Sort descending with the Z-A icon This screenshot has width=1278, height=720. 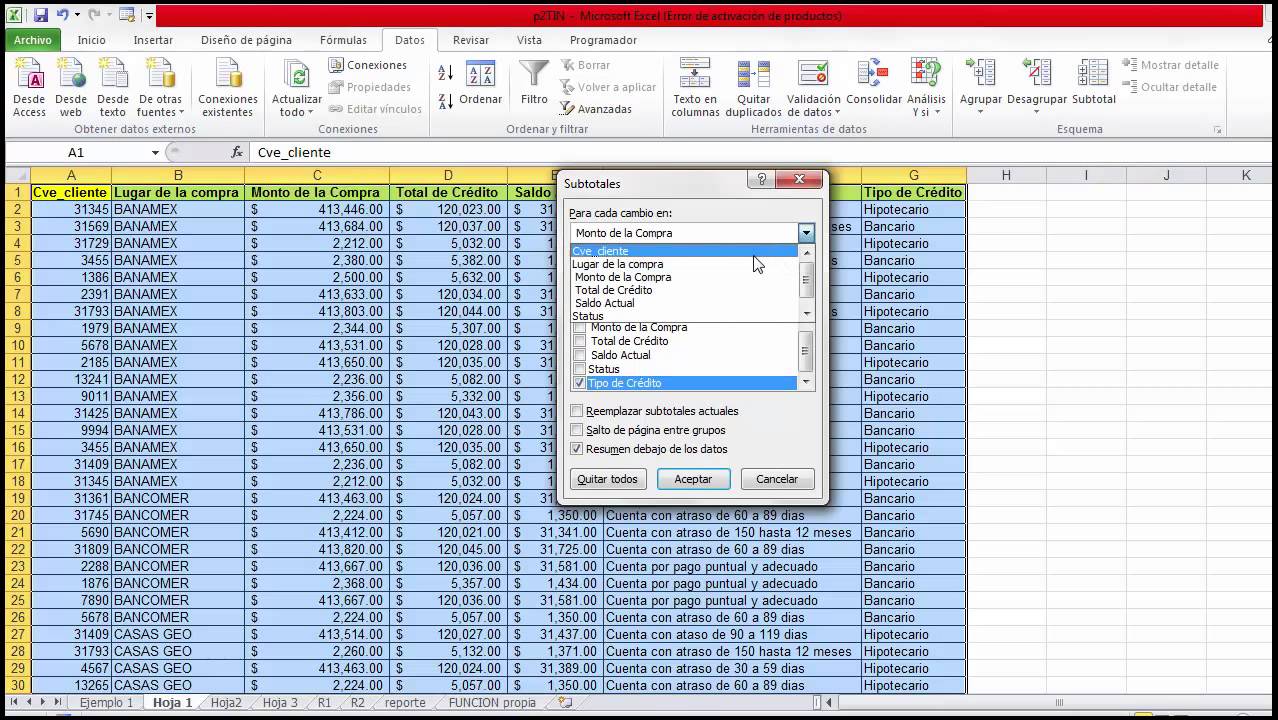pos(446,100)
